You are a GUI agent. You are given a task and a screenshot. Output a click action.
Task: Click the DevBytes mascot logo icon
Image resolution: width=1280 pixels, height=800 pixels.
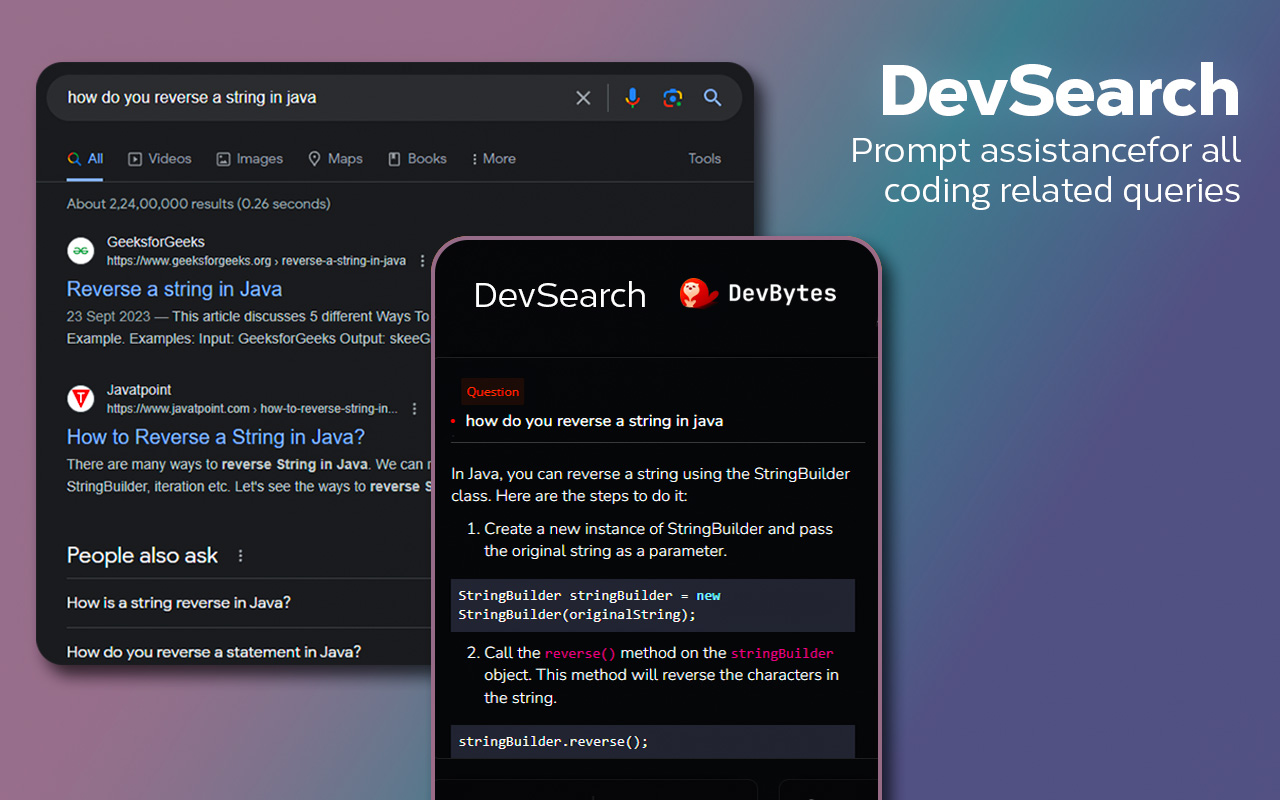pyautogui.click(x=698, y=293)
